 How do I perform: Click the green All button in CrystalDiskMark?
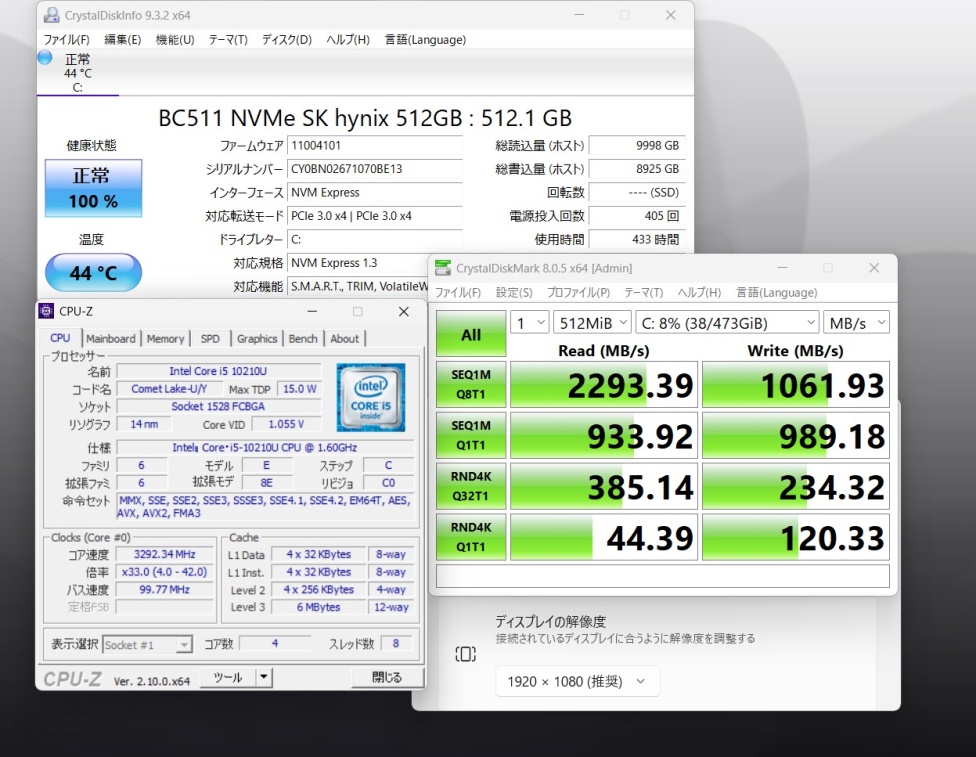471,334
